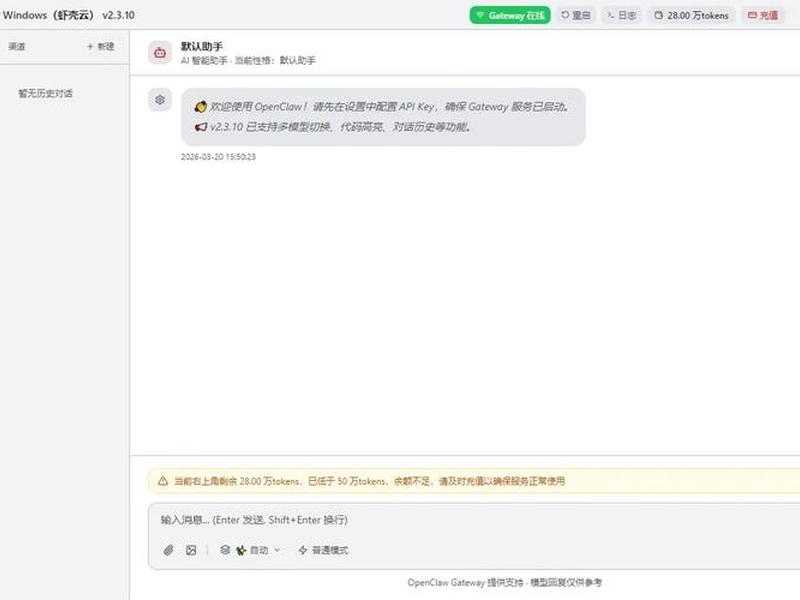The height and width of the screenshot is (600, 800).
Task: Click the timestamp 2026-03-20 15:50:23
Action: coord(218,157)
